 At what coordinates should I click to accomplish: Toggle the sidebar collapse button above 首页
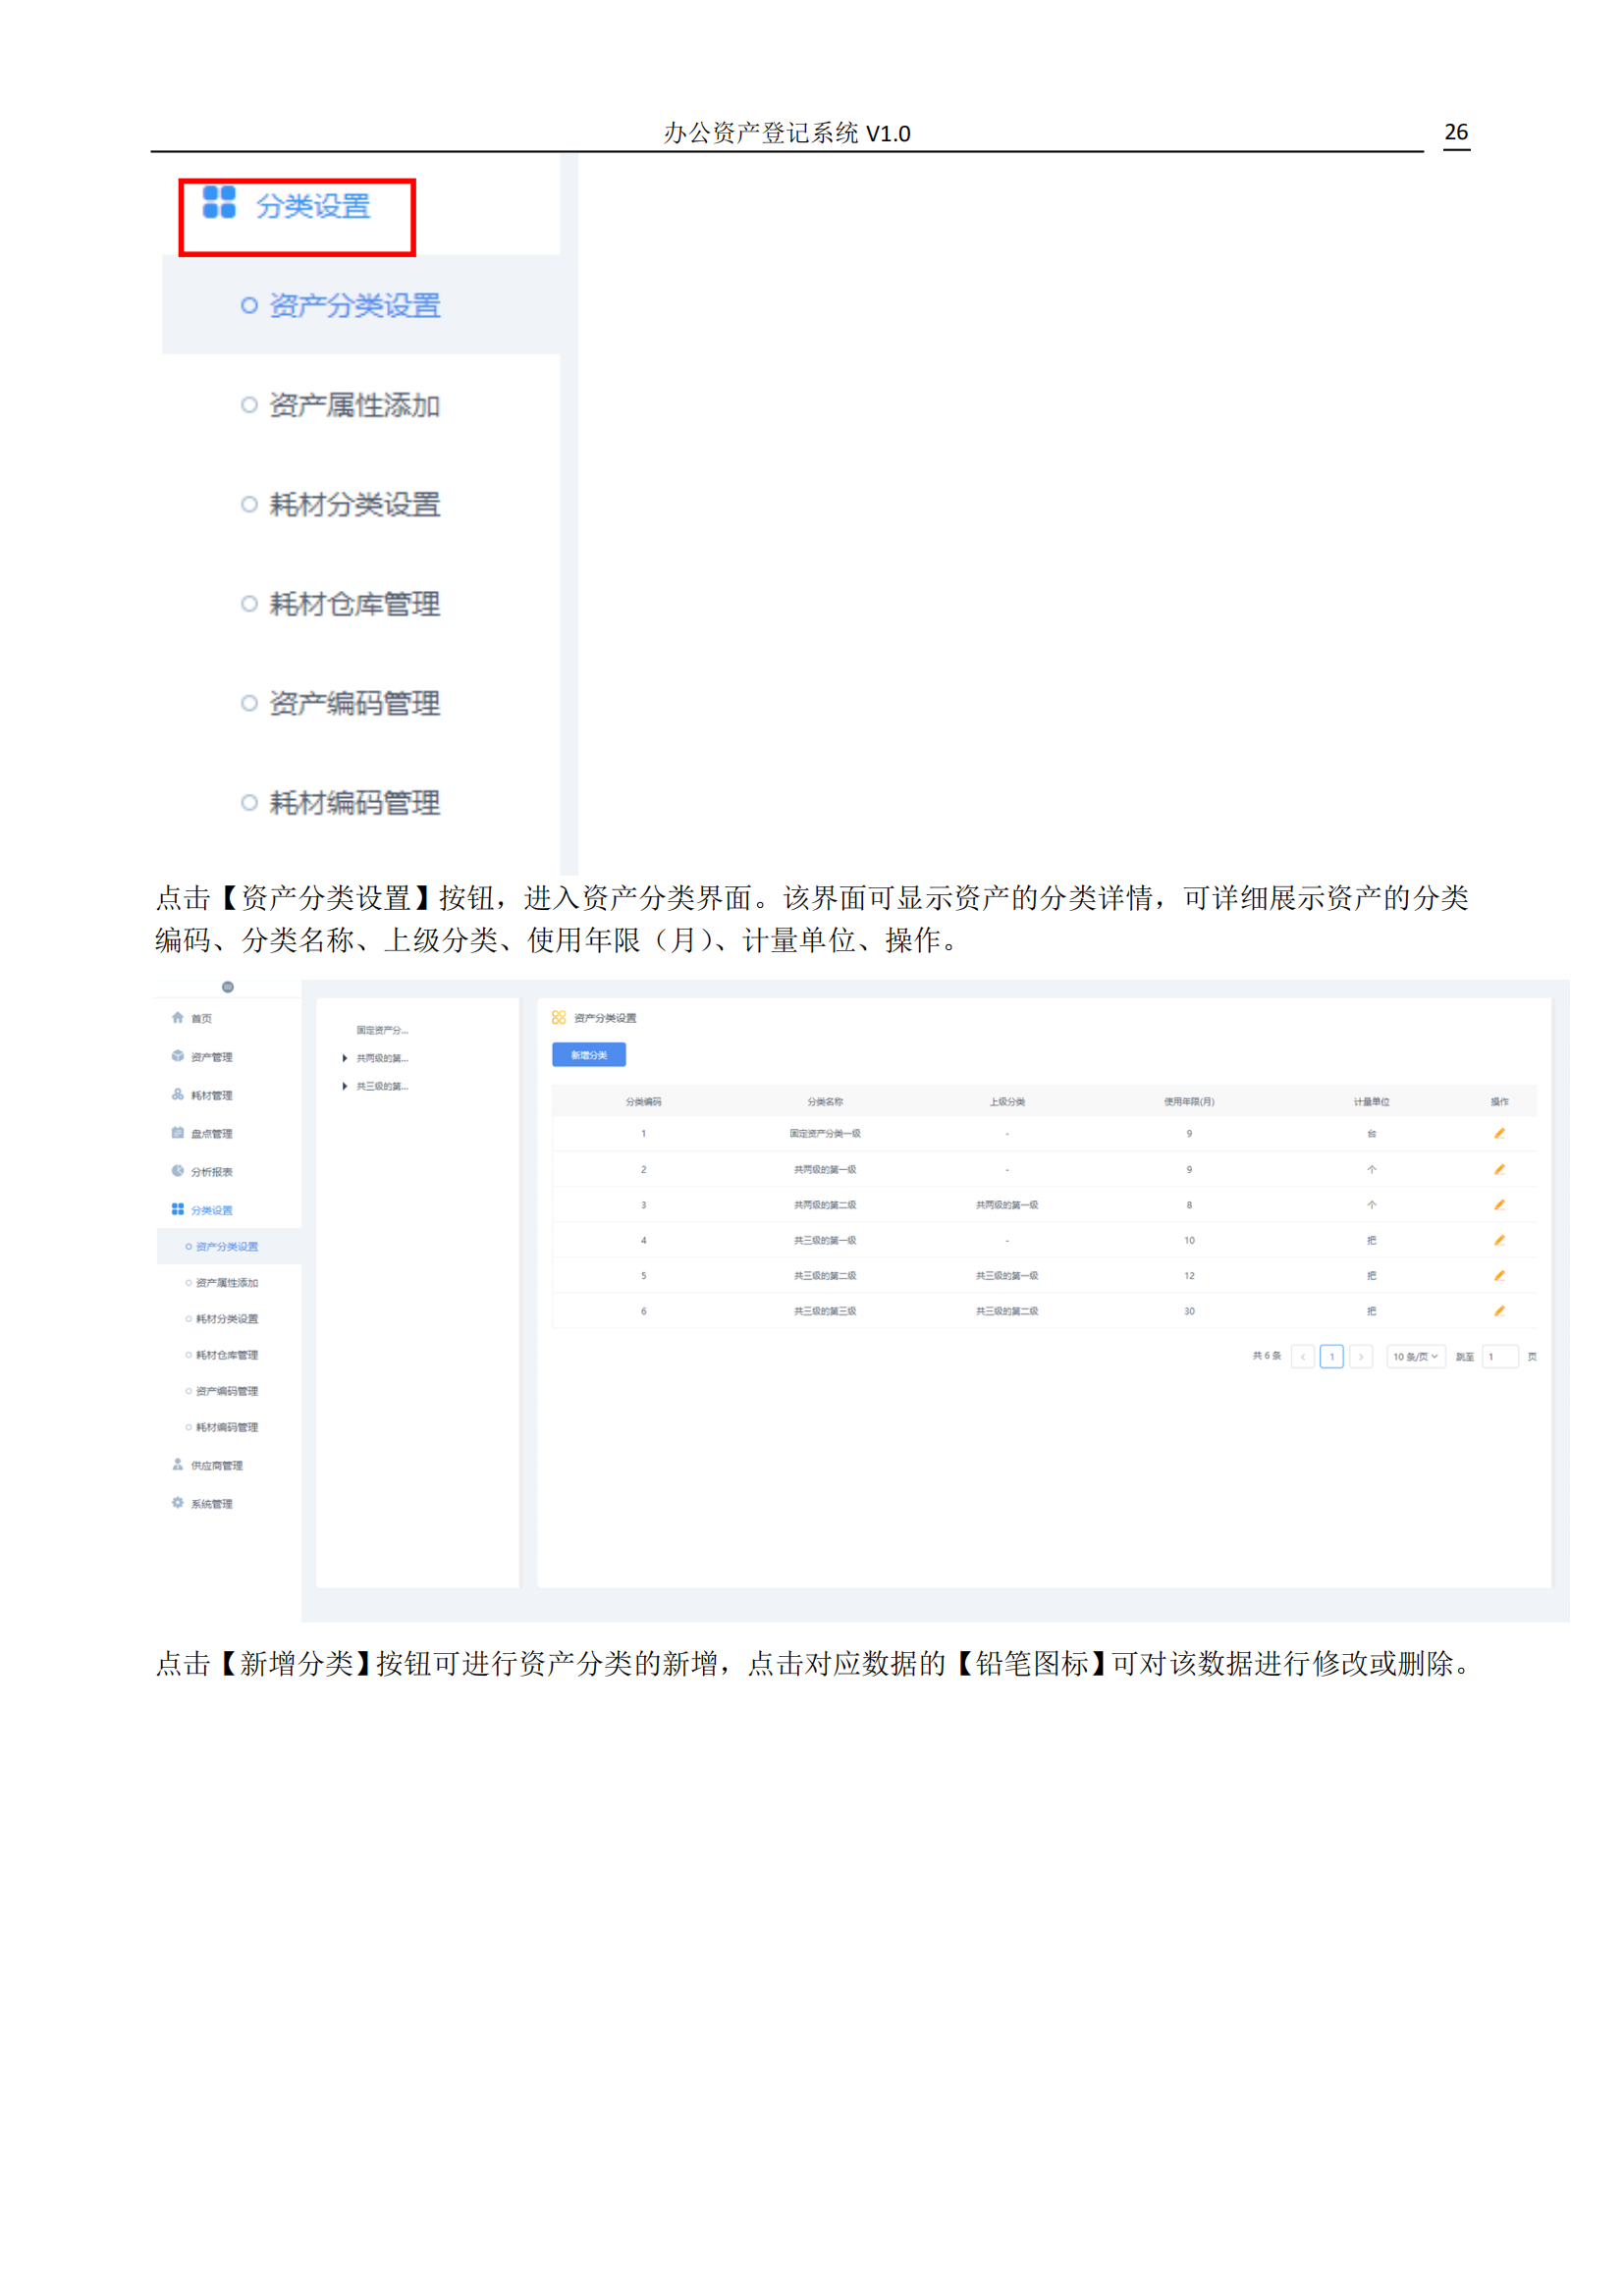click(x=228, y=987)
